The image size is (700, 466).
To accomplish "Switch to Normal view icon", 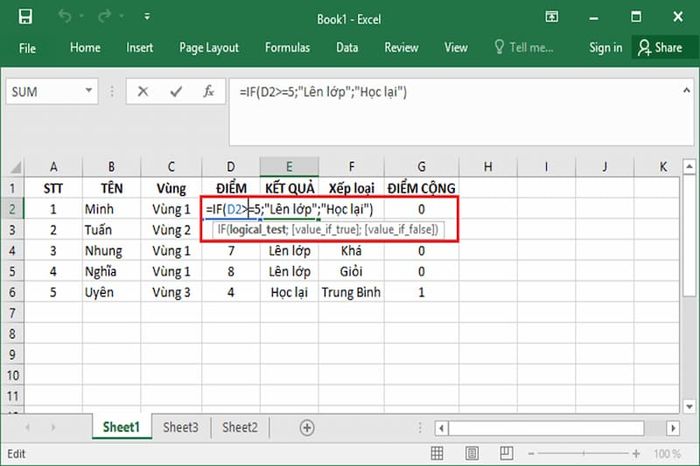I will [x=437, y=454].
